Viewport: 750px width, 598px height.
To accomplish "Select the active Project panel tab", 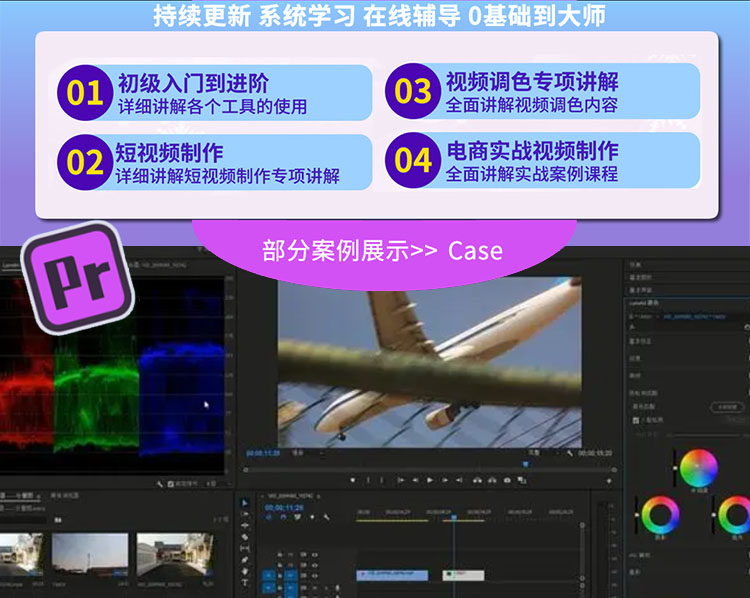I will (19, 496).
